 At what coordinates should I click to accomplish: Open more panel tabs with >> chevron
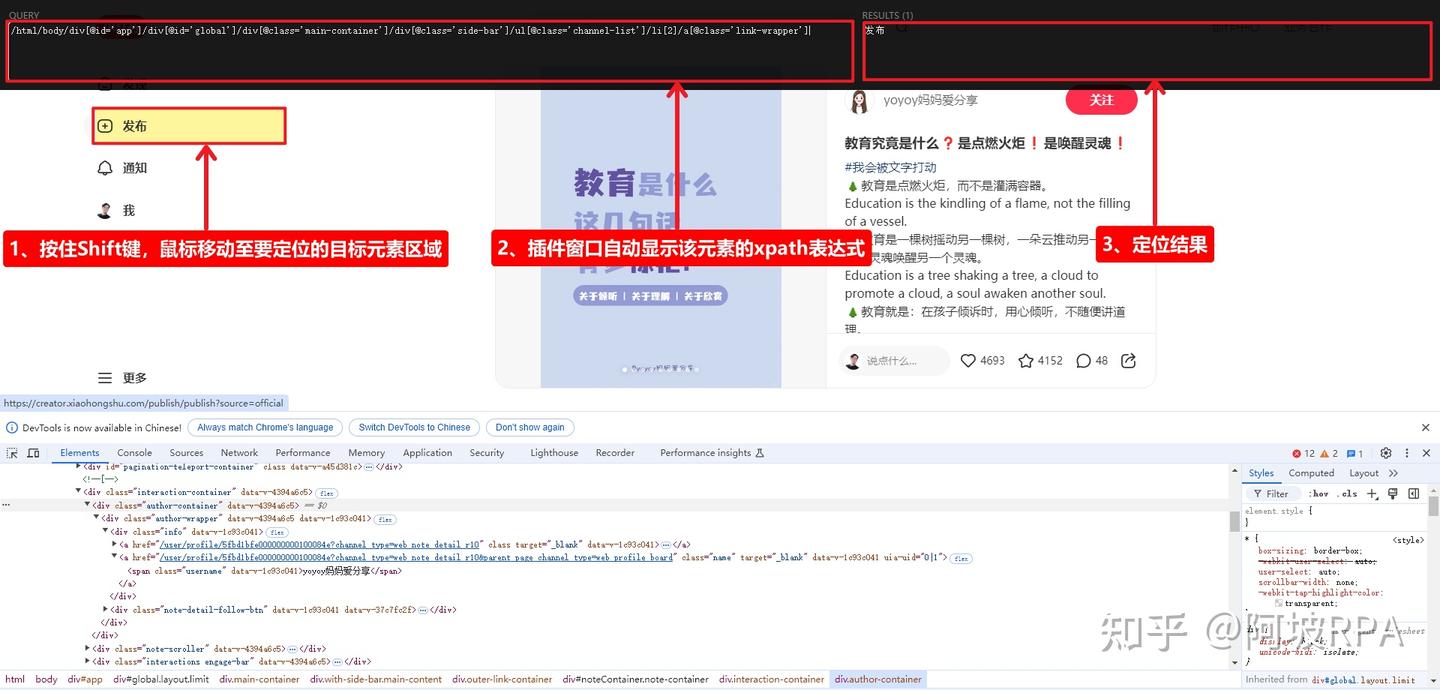pyautogui.click(x=1394, y=473)
